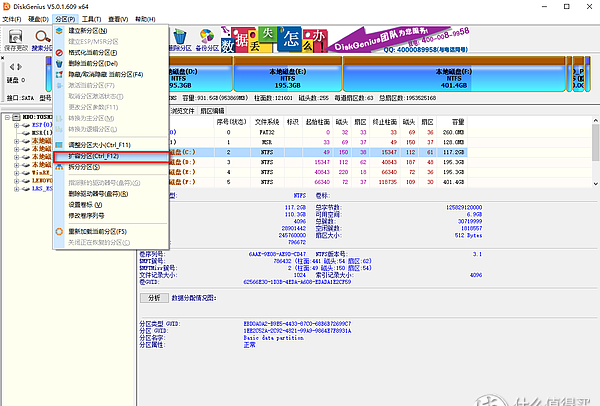Click the trash icon beside 删除当前分区(Del)
Screen dimensions: 600x406
(59, 64)
